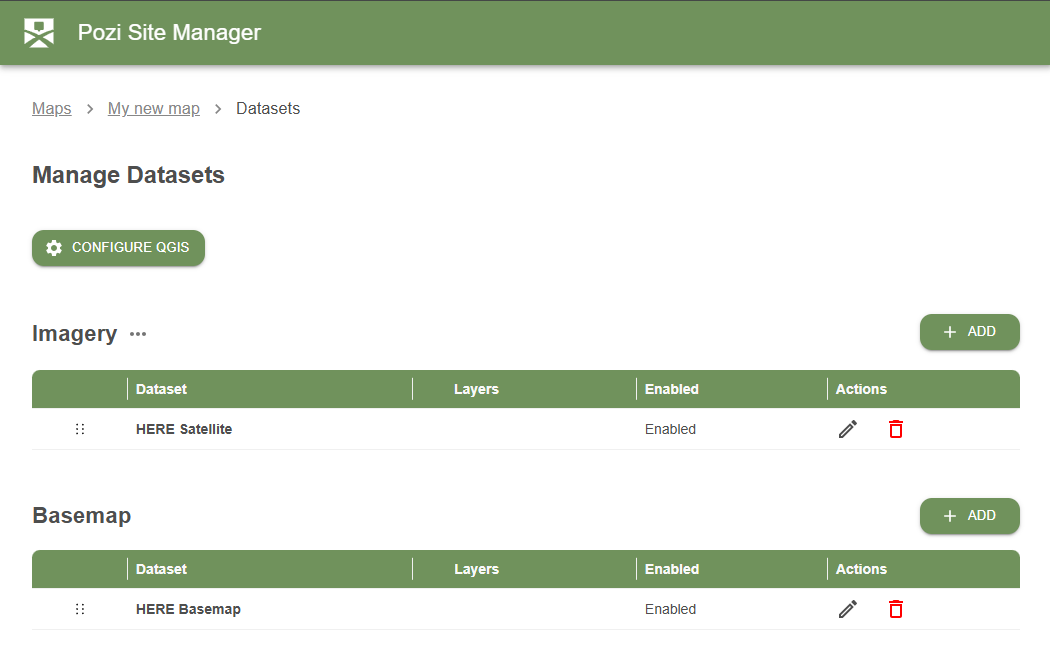The height and width of the screenshot is (652, 1050).
Task: Toggle the Enabled status of HERE Basemap
Action: click(x=670, y=608)
